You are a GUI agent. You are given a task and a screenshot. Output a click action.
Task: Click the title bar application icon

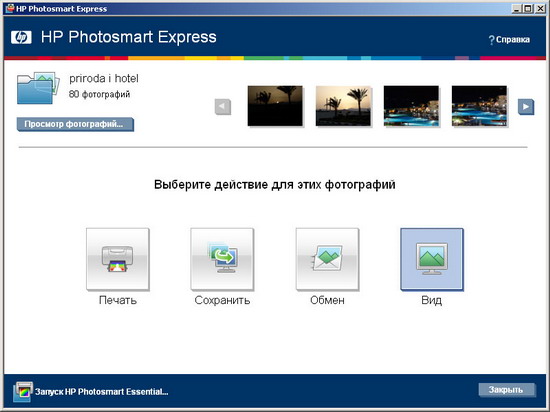click(10, 9)
